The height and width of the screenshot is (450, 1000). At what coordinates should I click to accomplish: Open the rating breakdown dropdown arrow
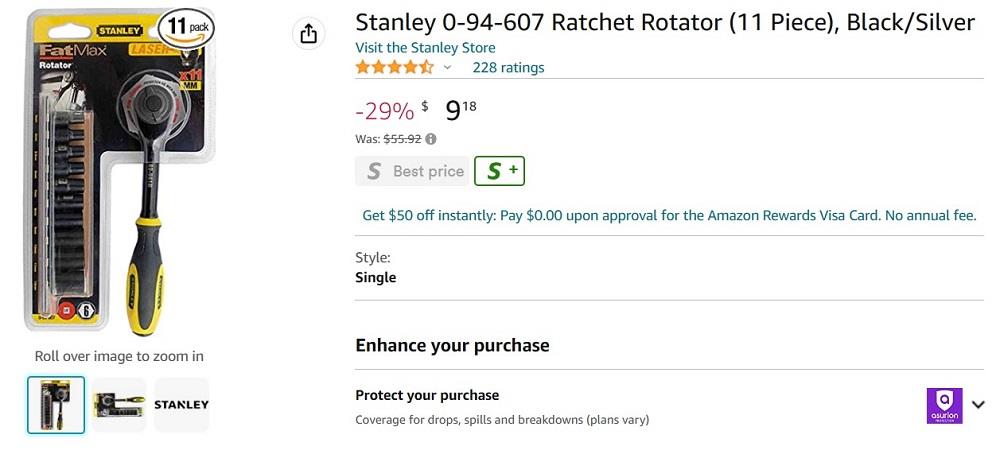tap(447, 68)
